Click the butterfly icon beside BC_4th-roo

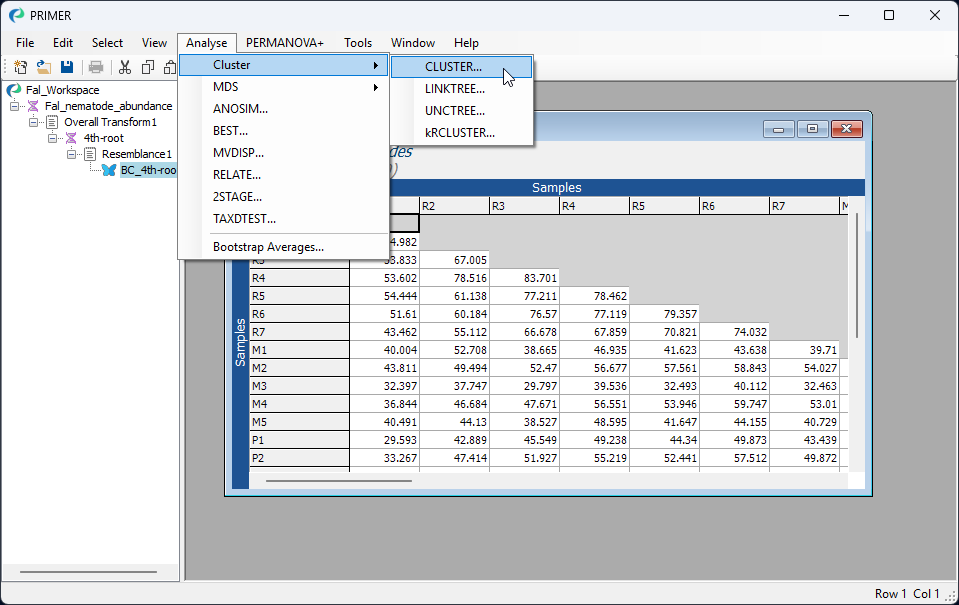click(x=108, y=170)
